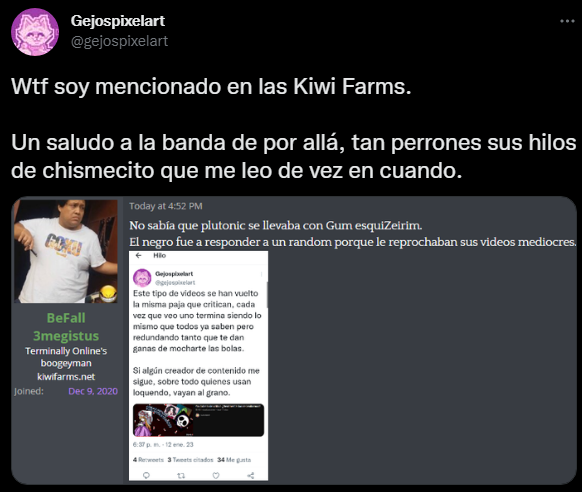Viewport: 582px width, 492px height.
Task: Click the 34 Me gusta count
Action: click(234, 460)
